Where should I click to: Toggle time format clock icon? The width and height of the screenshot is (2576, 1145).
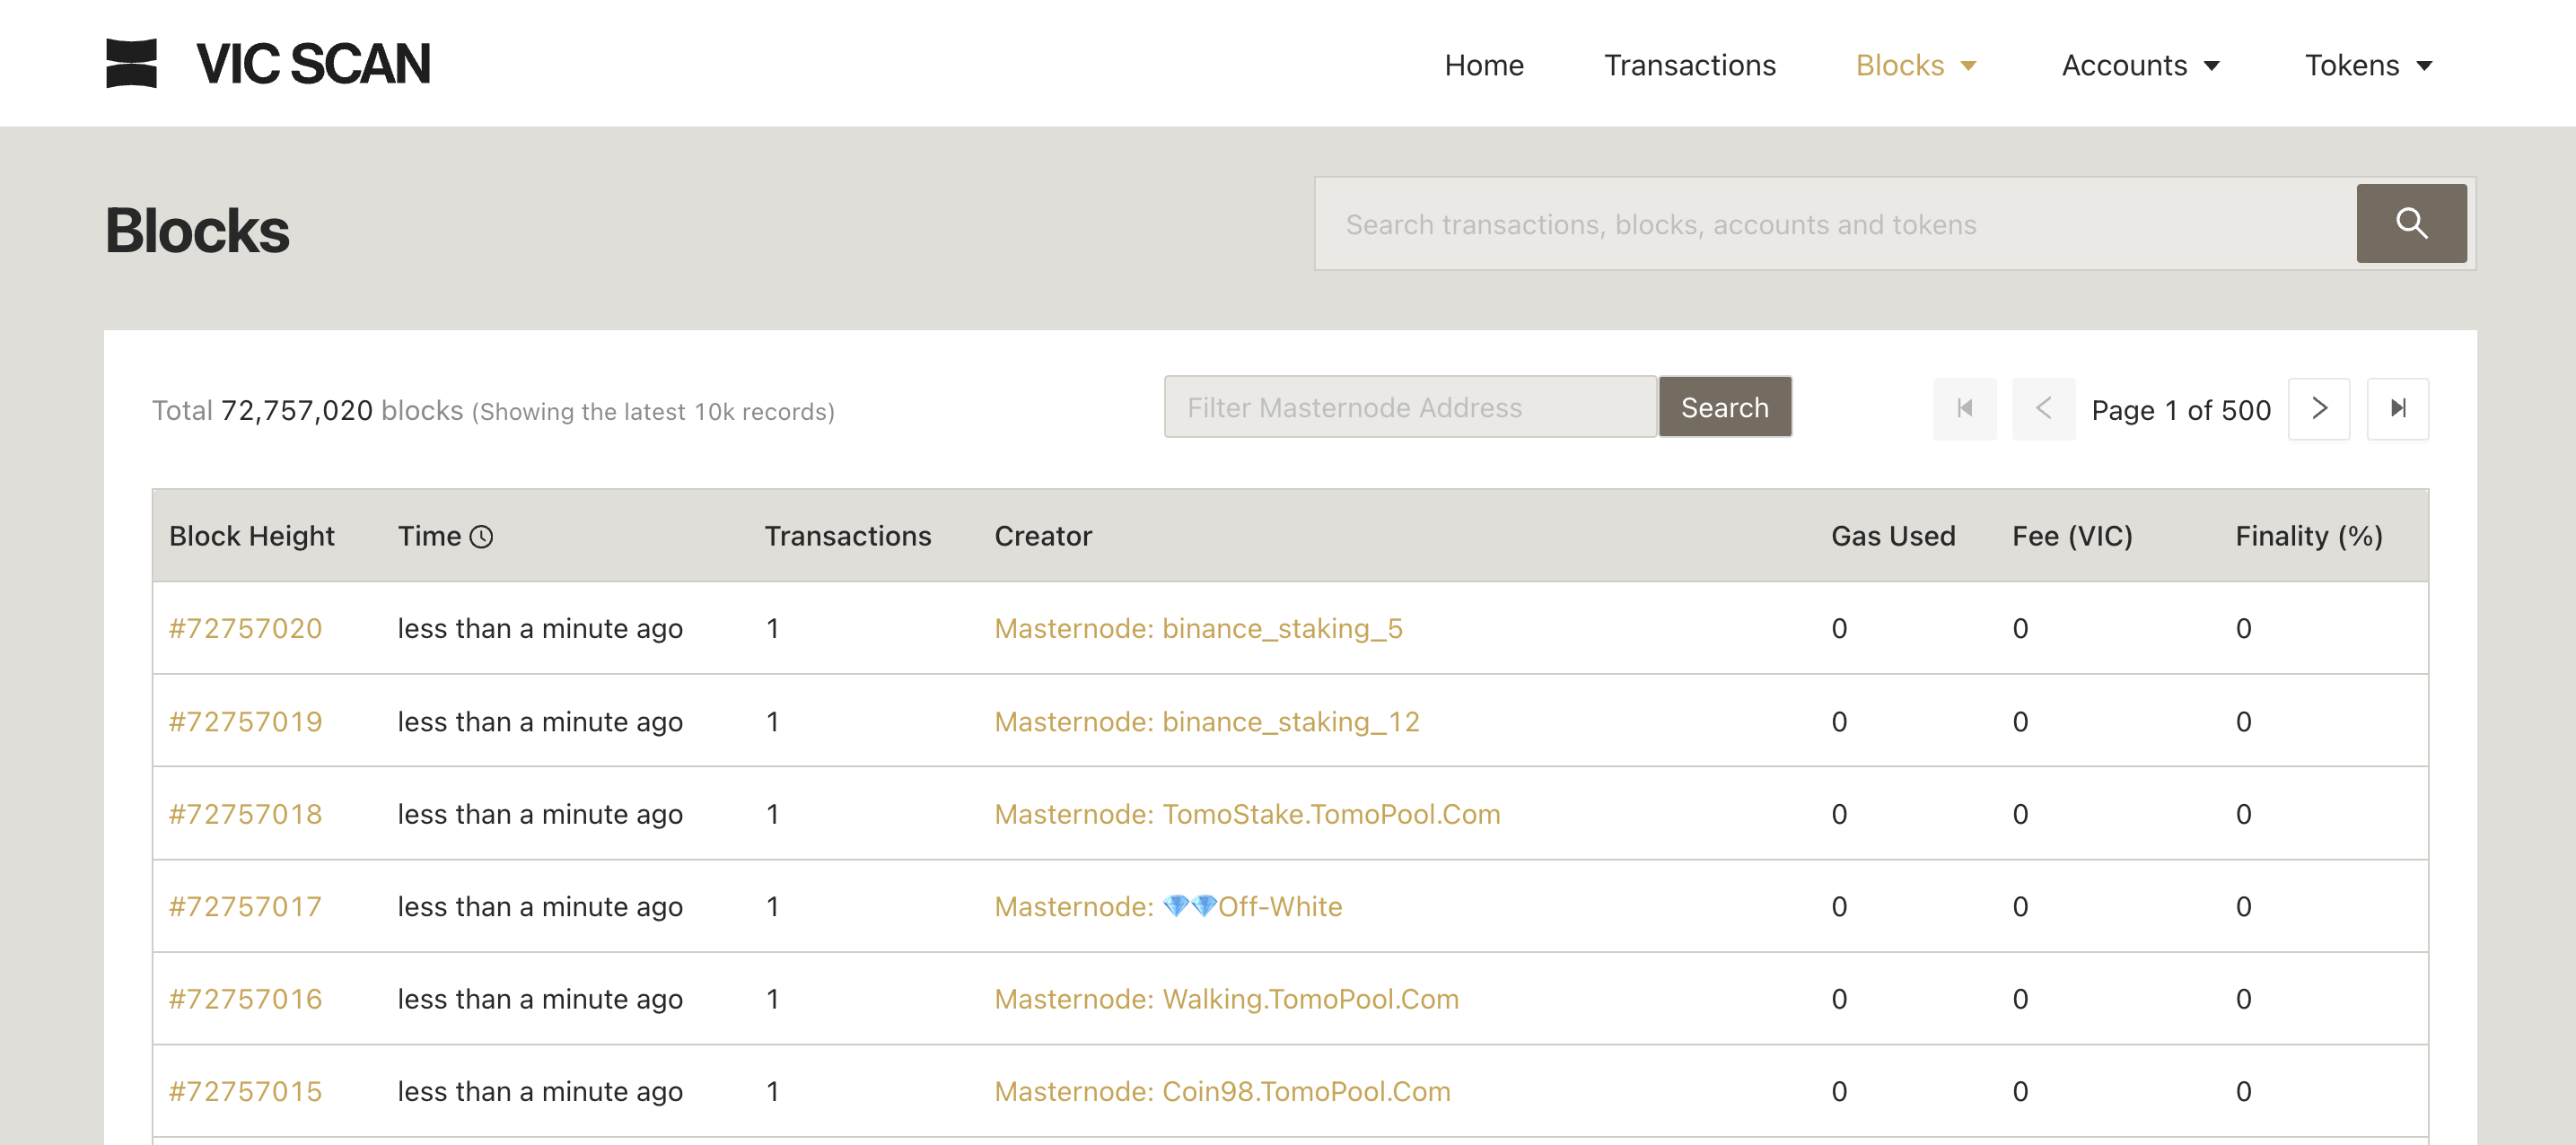pyautogui.click(x=481, y=537)
